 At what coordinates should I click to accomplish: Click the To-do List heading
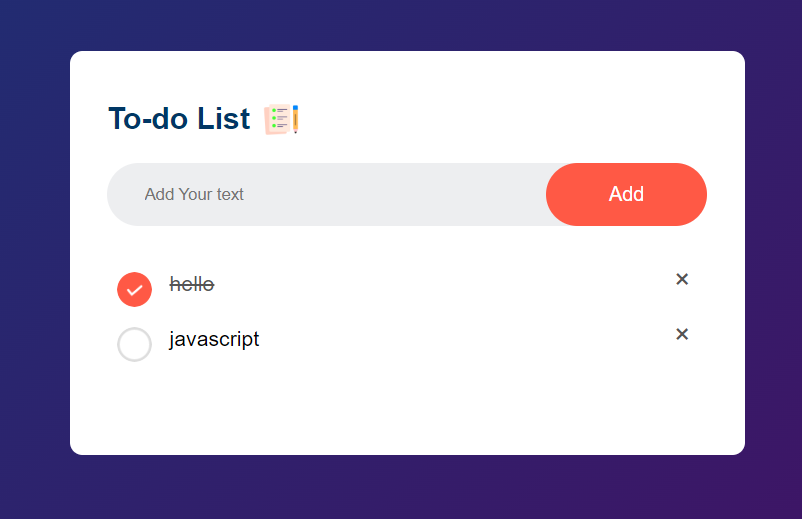[179, 118]
